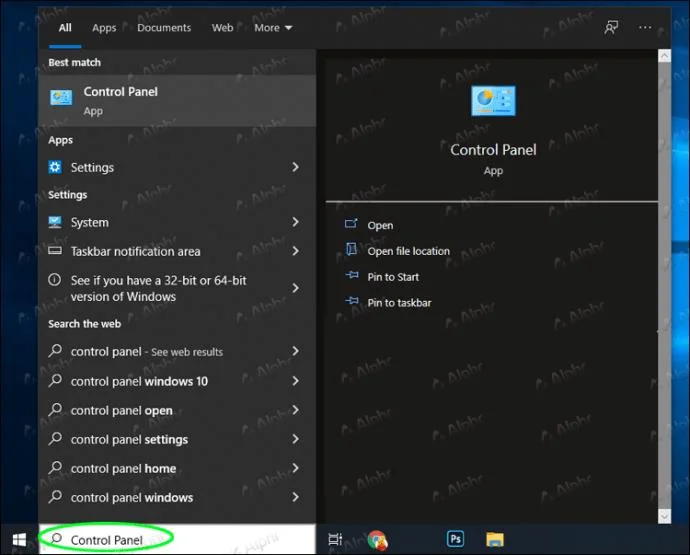Choose Pin to taskbar
The image size is (690, 555).
[399, 303]
